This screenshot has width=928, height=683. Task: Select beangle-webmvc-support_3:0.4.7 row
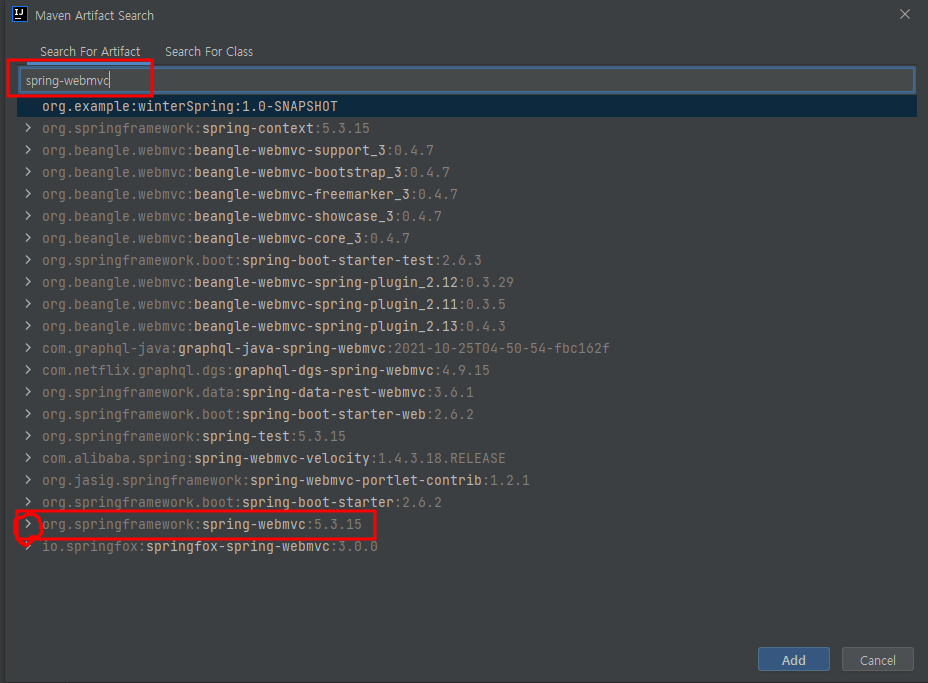click(x=467, y=150)
